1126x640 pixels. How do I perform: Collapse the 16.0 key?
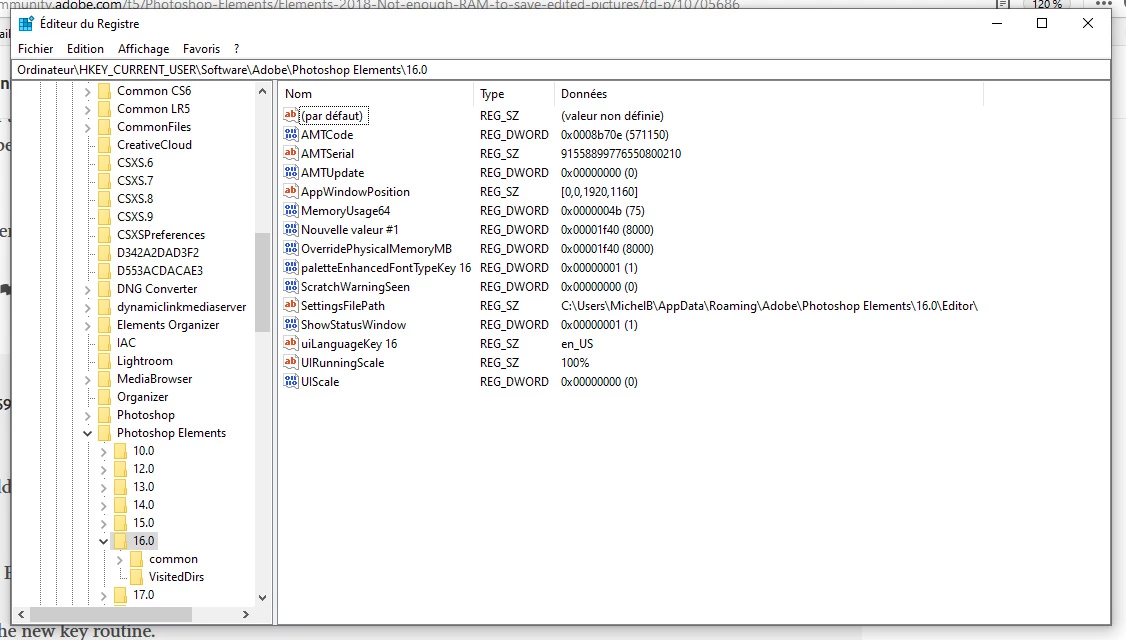(103, 541)
